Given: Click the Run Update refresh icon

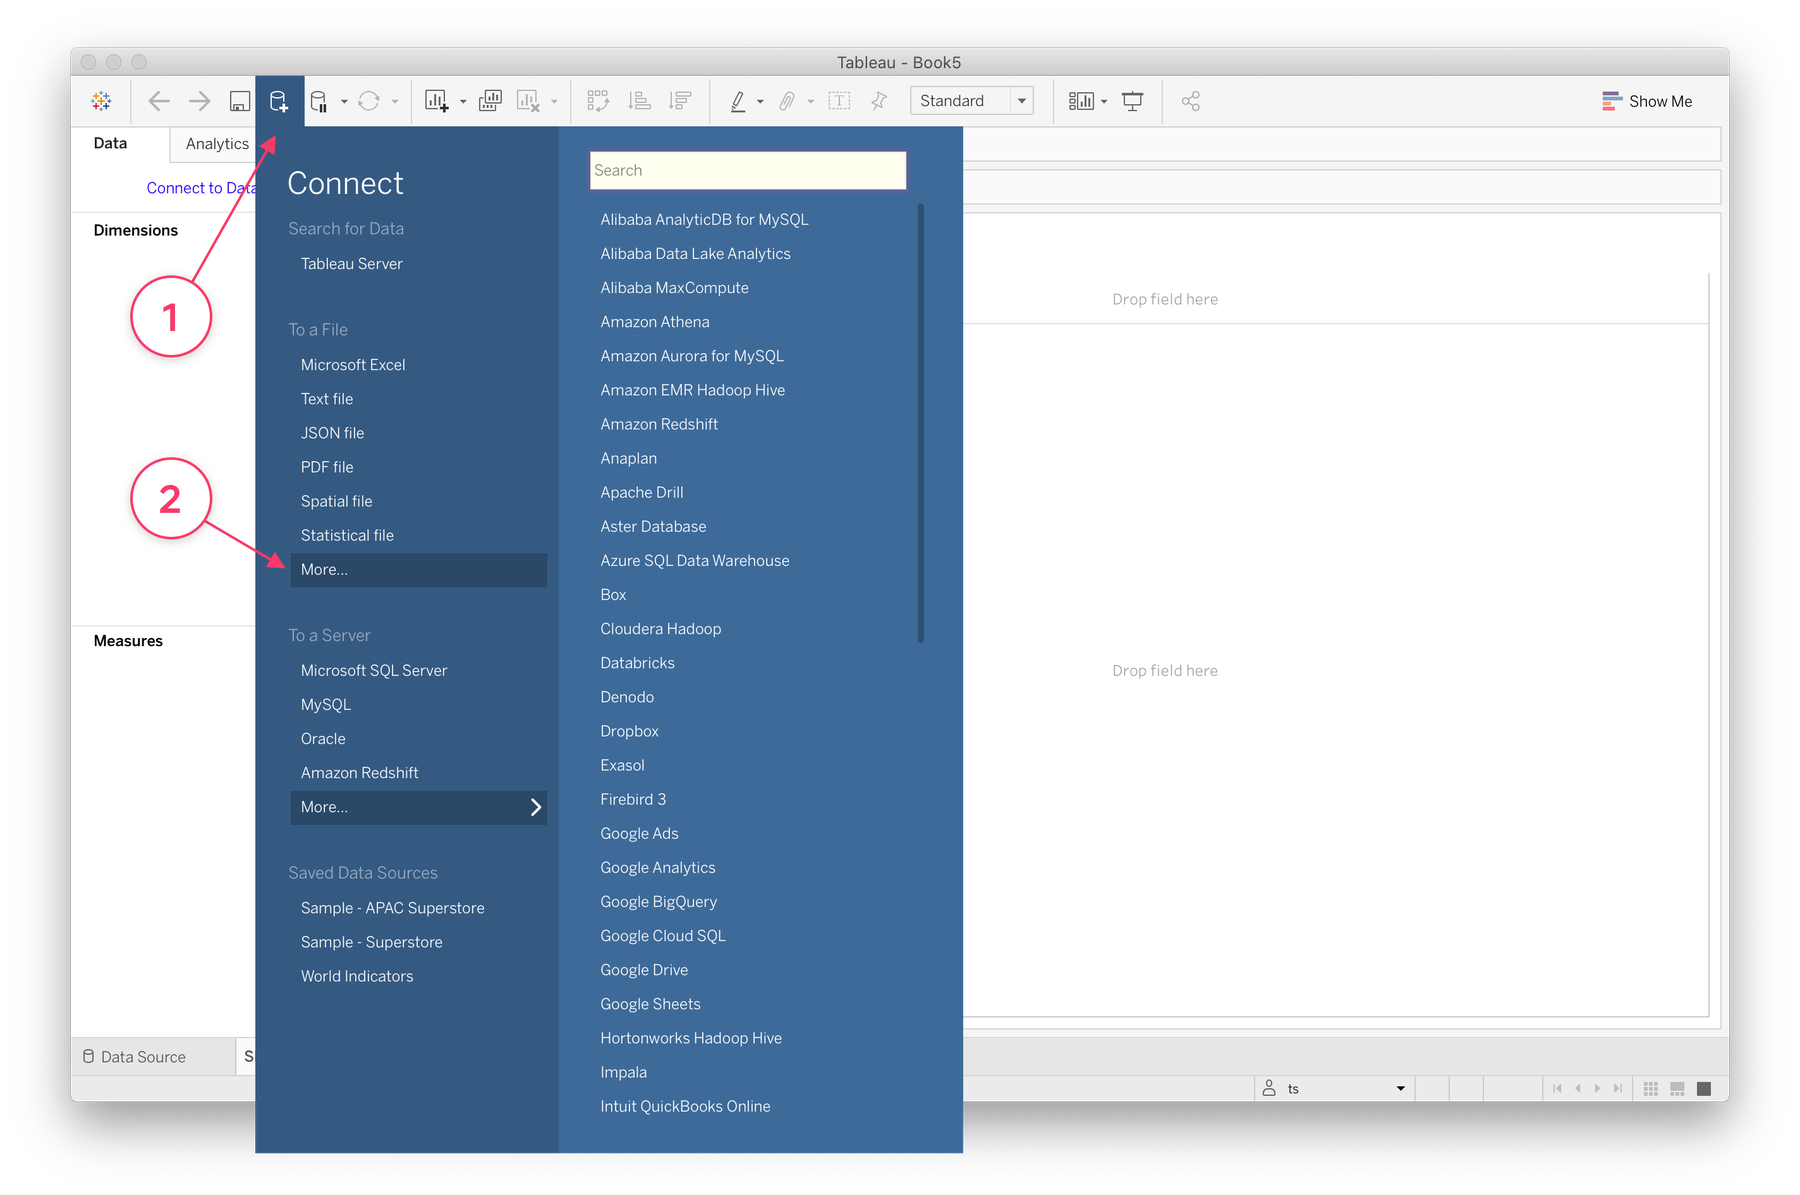Looking at the screenshot, I should coord(369,101).
